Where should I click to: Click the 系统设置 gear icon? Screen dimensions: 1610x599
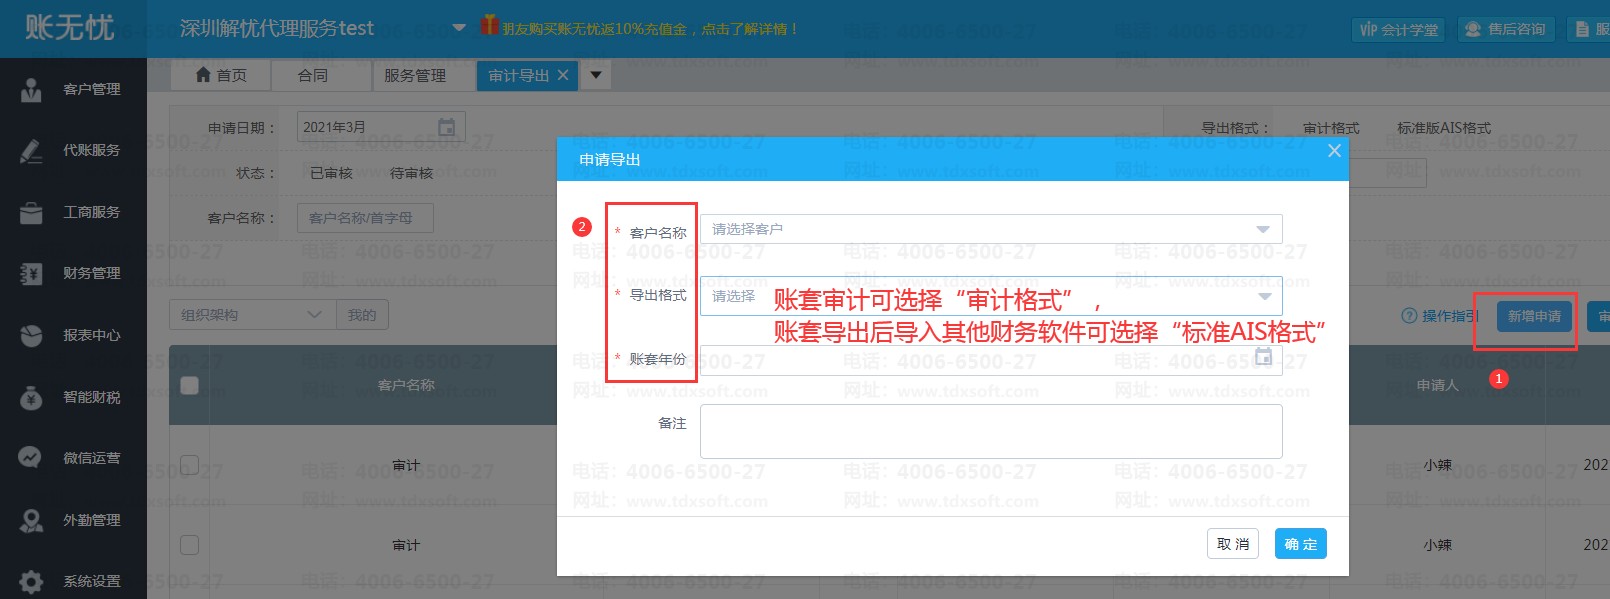pos(31,581)
